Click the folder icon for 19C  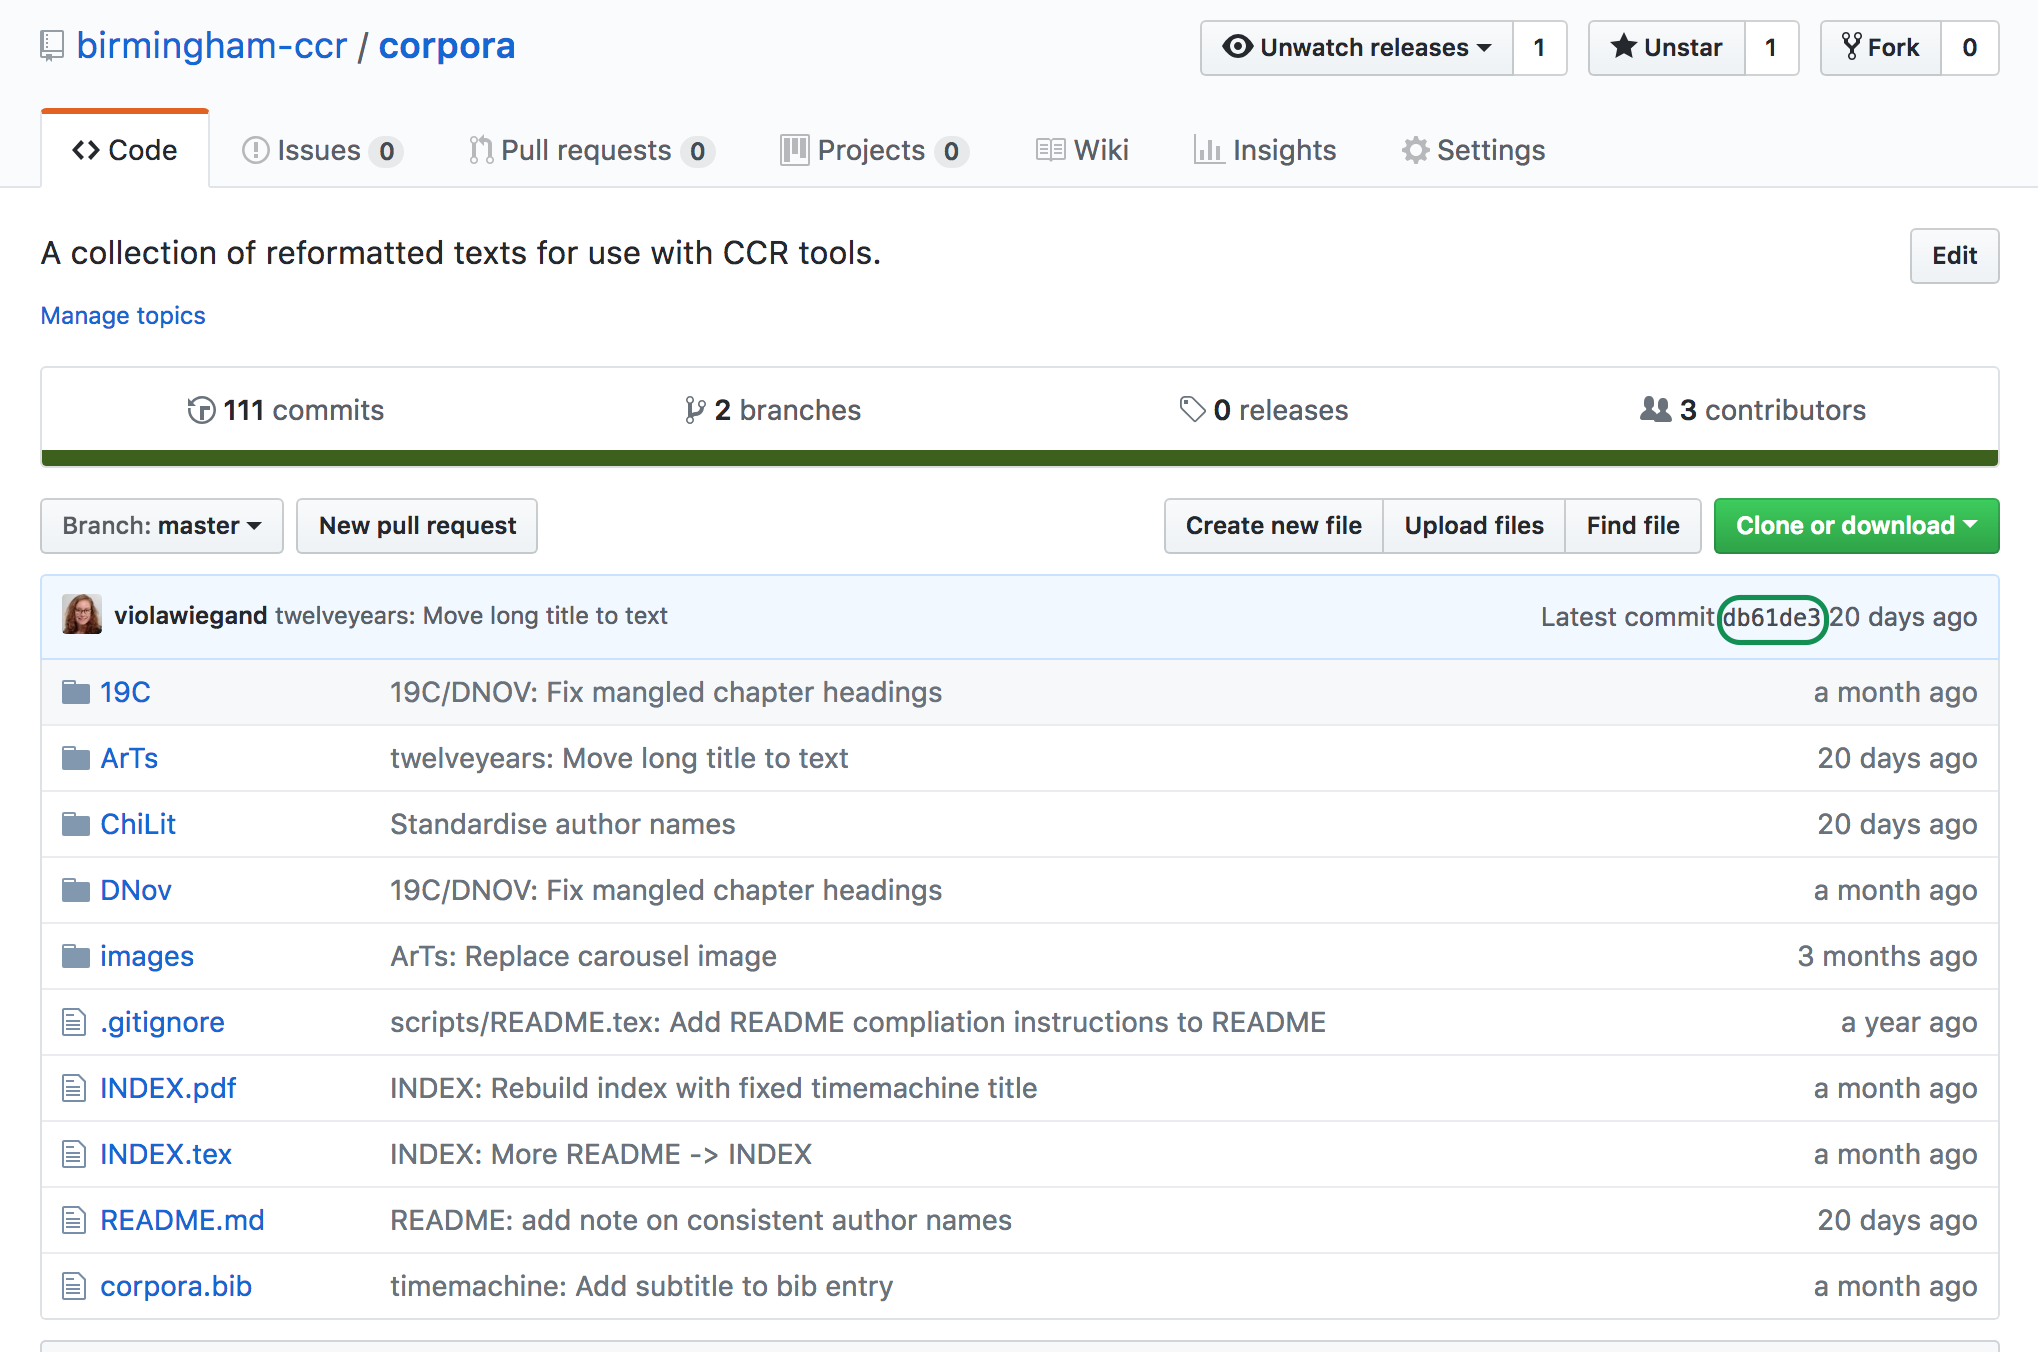click(x=76, y=692)
